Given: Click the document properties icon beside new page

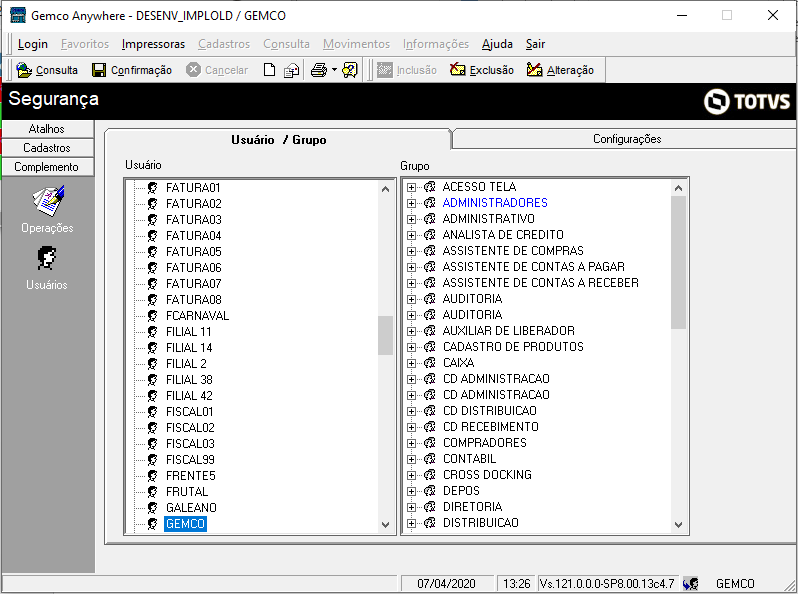Looking at the screenshot, I should coord(291,70).
